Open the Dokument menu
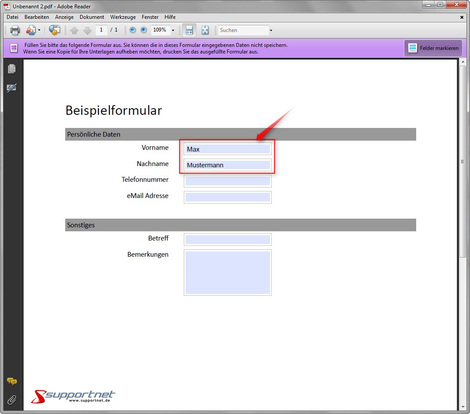The image size is (470, 414). 92,17
